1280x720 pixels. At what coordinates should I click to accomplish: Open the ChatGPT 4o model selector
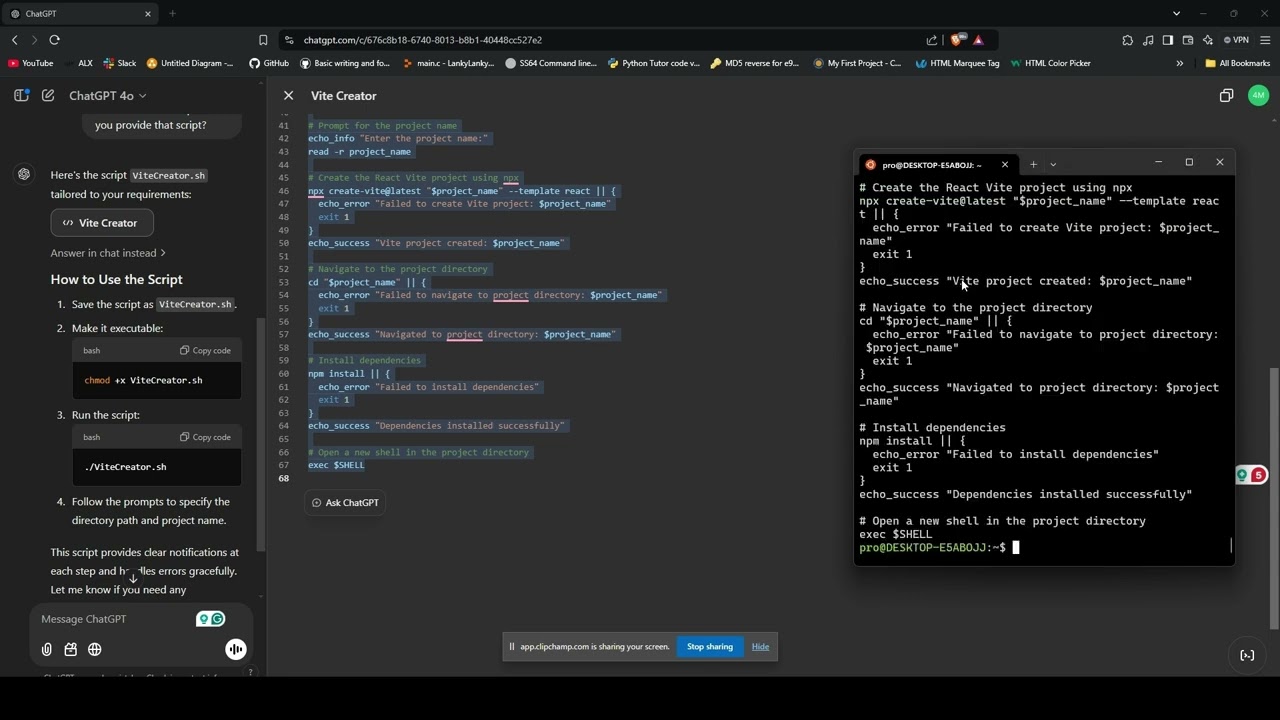tap(108, 95)
